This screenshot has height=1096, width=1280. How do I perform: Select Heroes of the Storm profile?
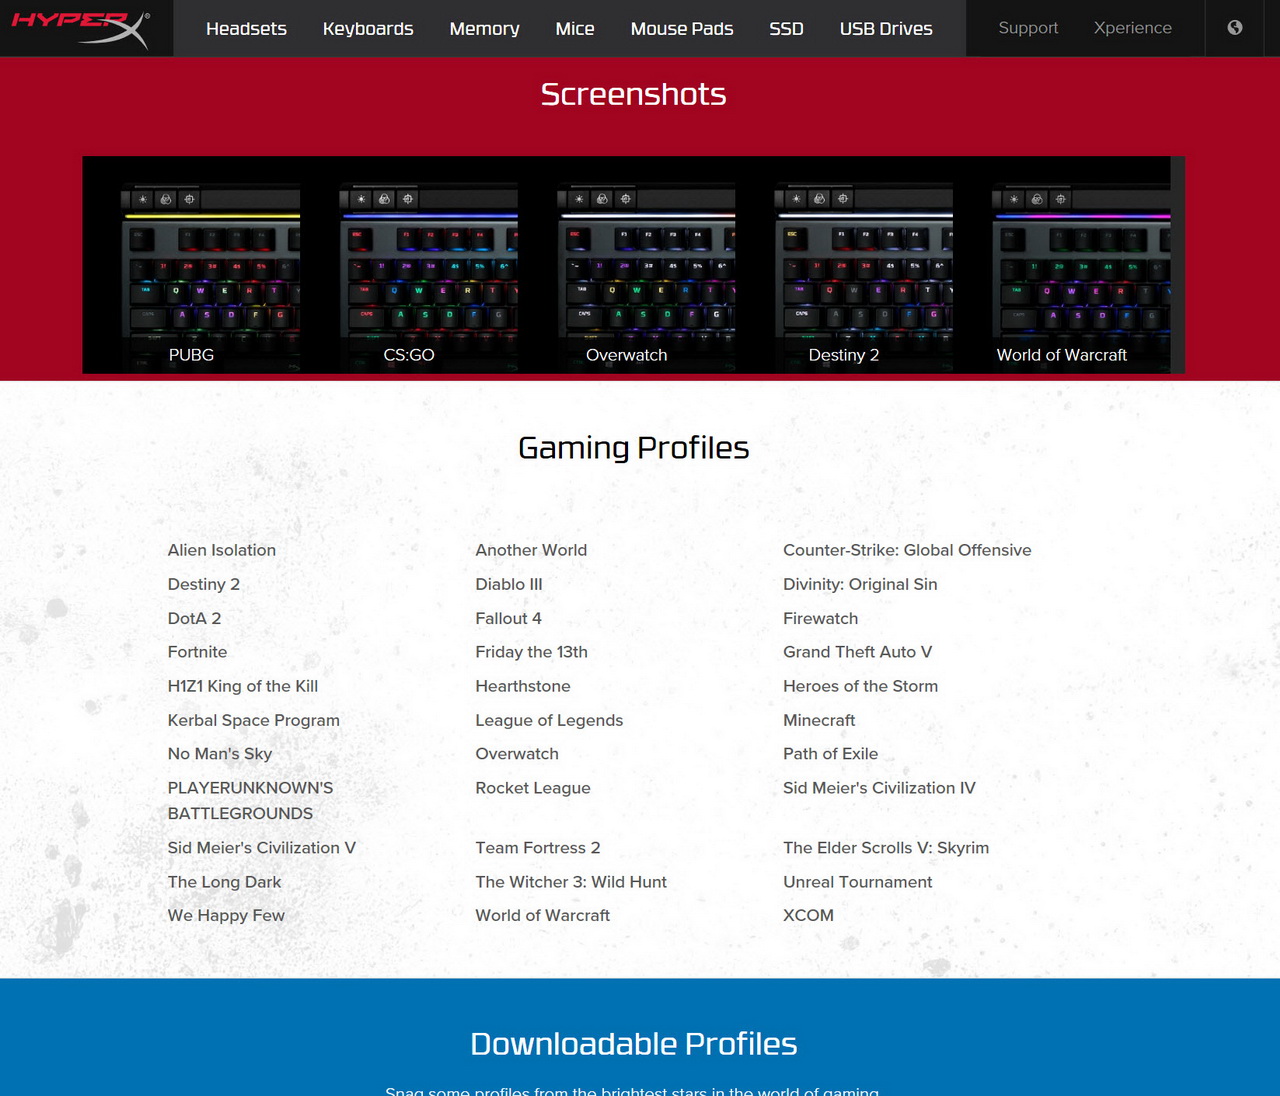(x=861, y=686)
